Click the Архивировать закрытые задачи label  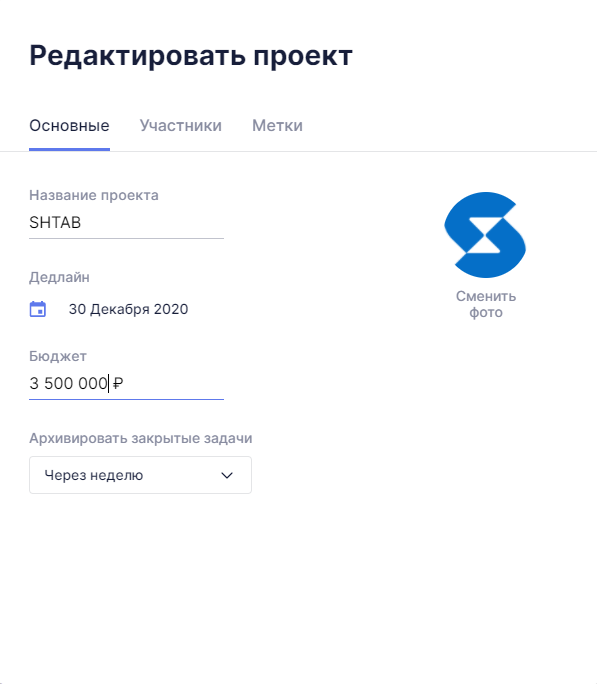[141, 438]
